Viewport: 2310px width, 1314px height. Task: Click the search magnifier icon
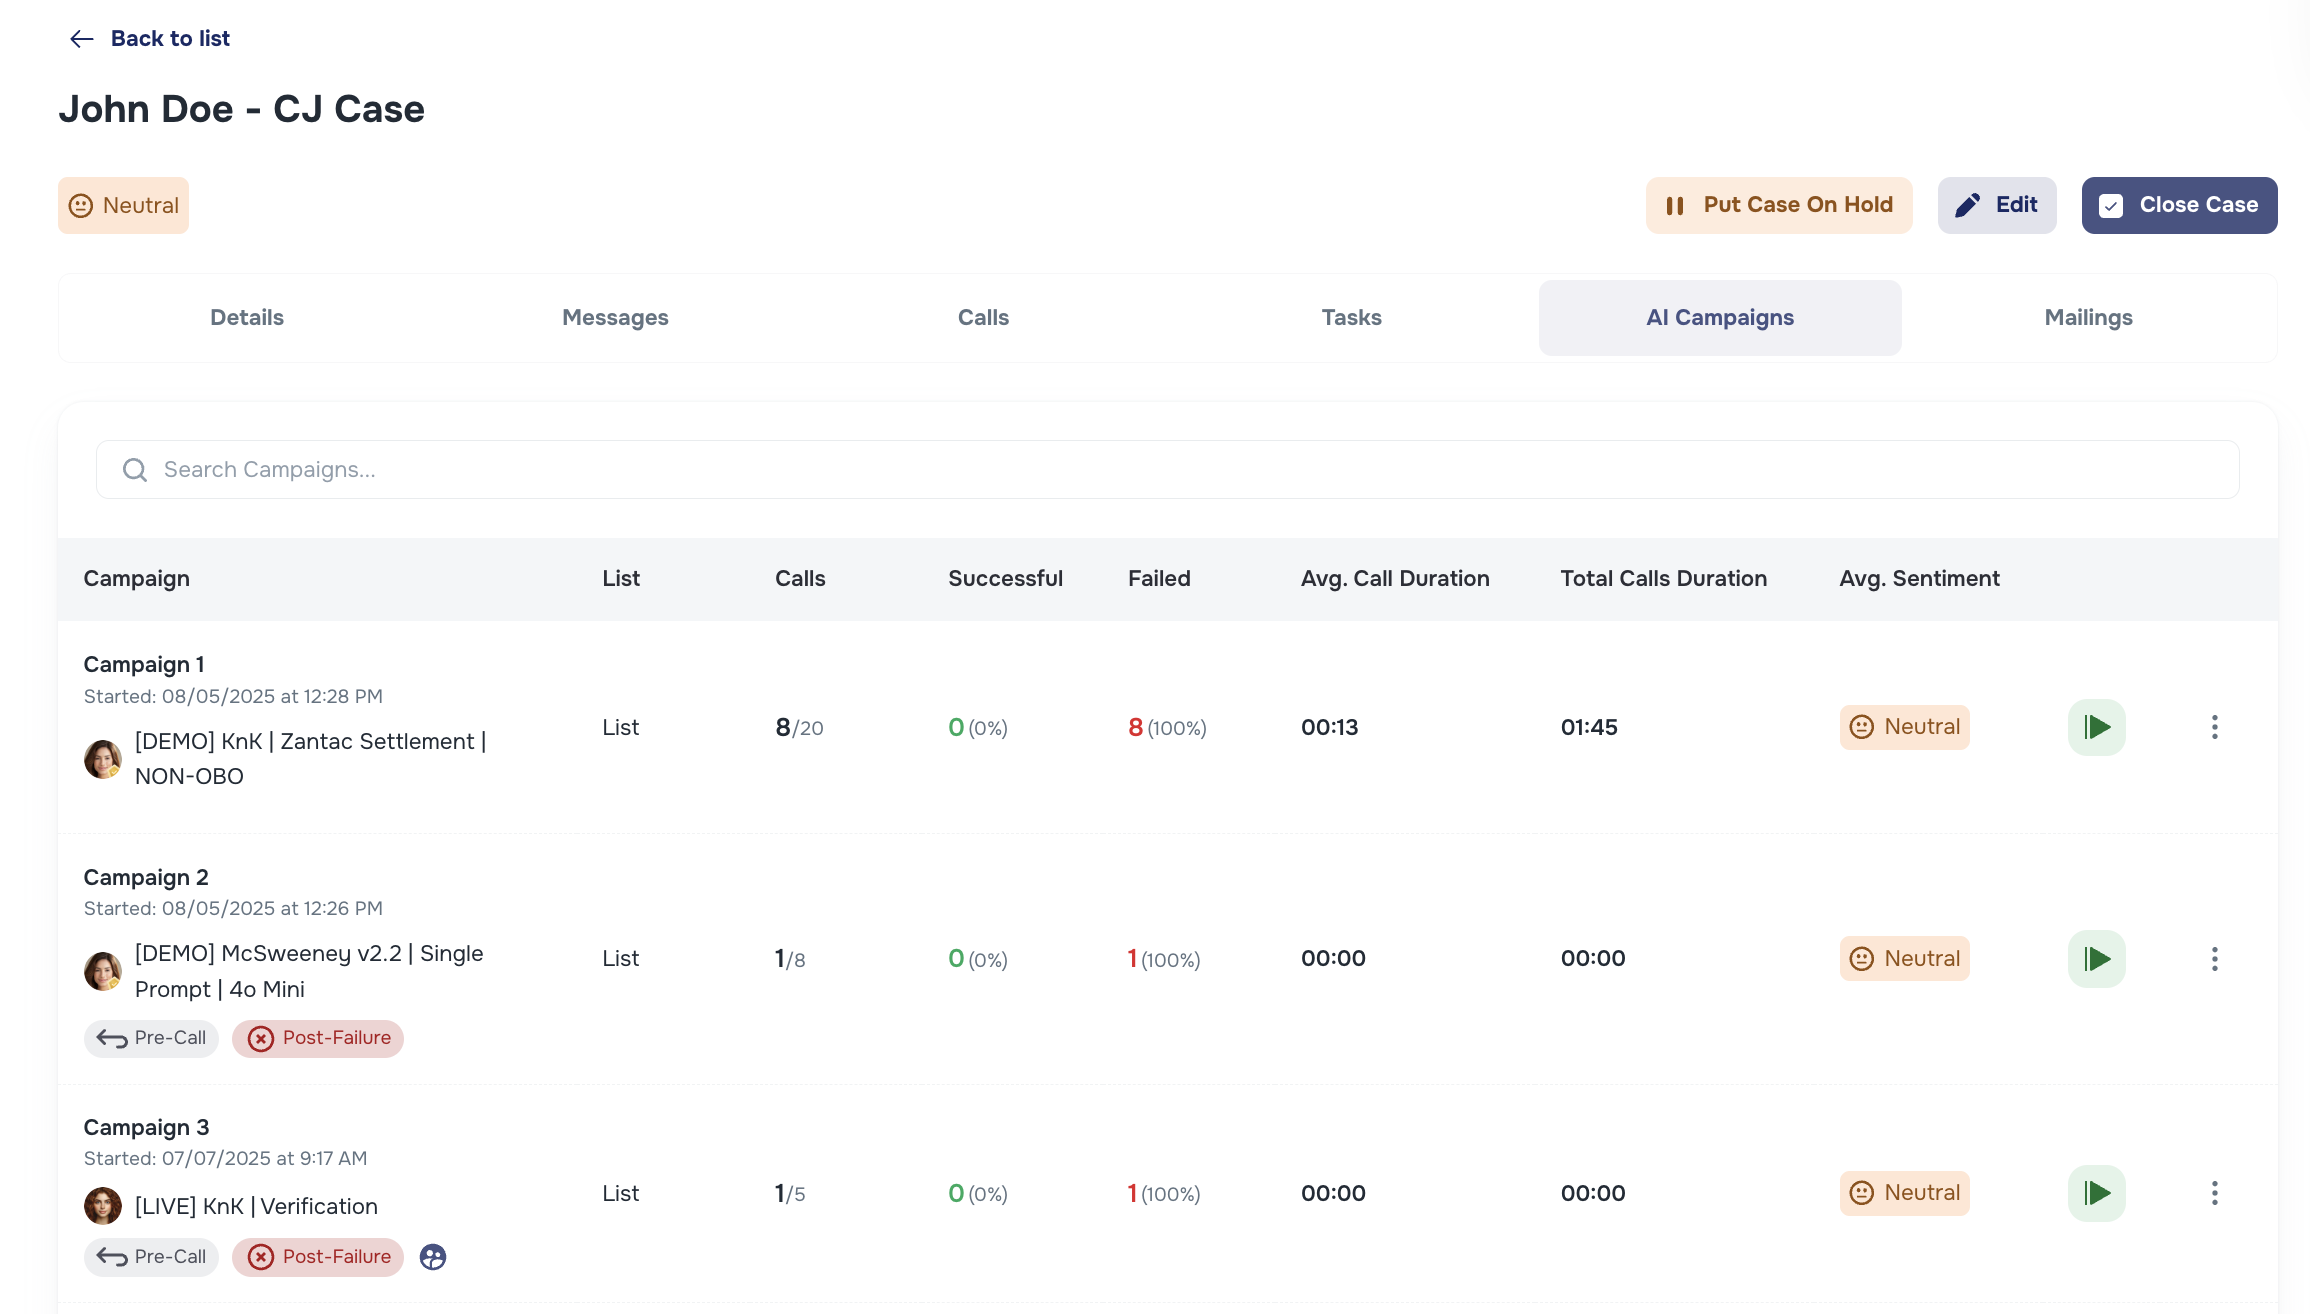point(135,469)
